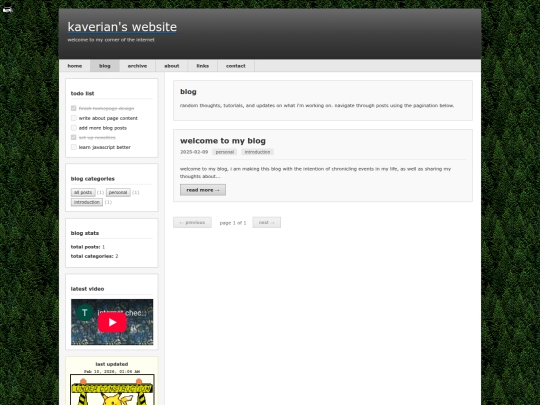Click the kaverian's website title link
This screenshot has width=540, height=405.
(x=122, y=27)
